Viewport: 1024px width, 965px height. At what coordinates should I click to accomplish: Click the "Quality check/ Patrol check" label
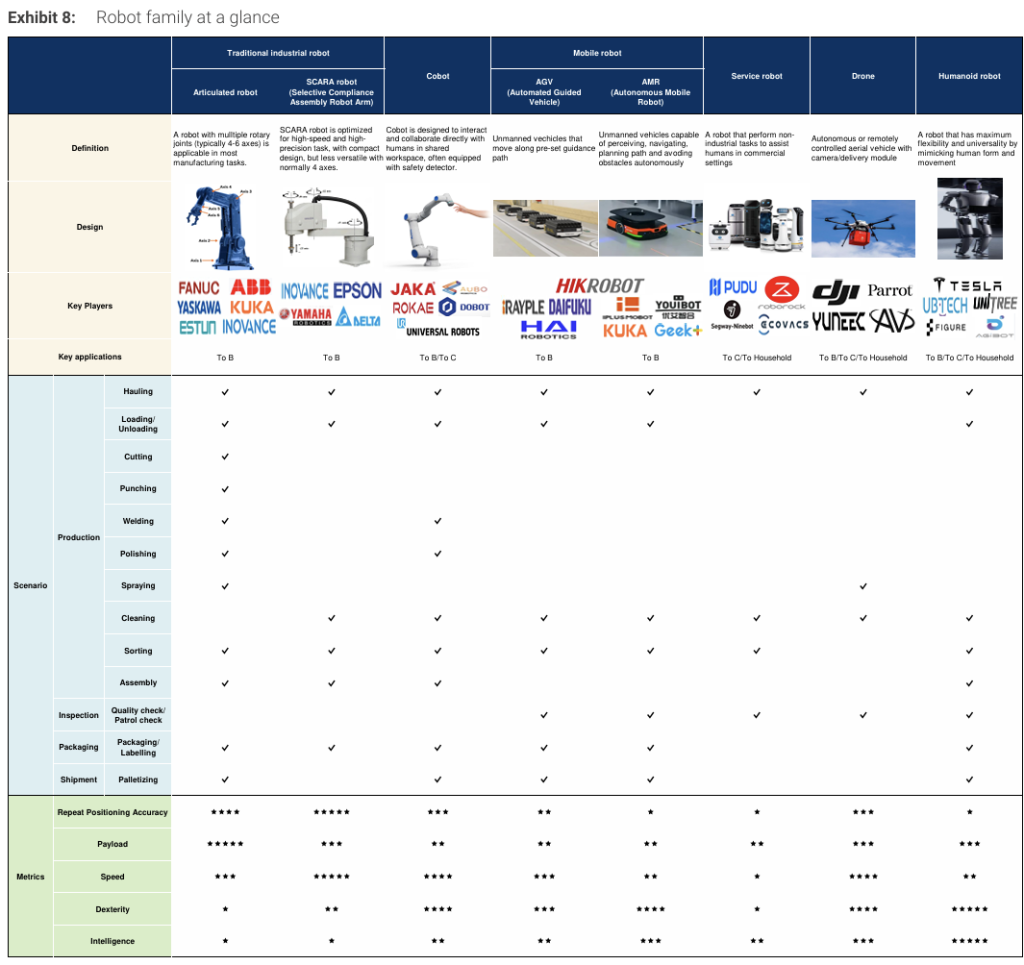point(138,715)
